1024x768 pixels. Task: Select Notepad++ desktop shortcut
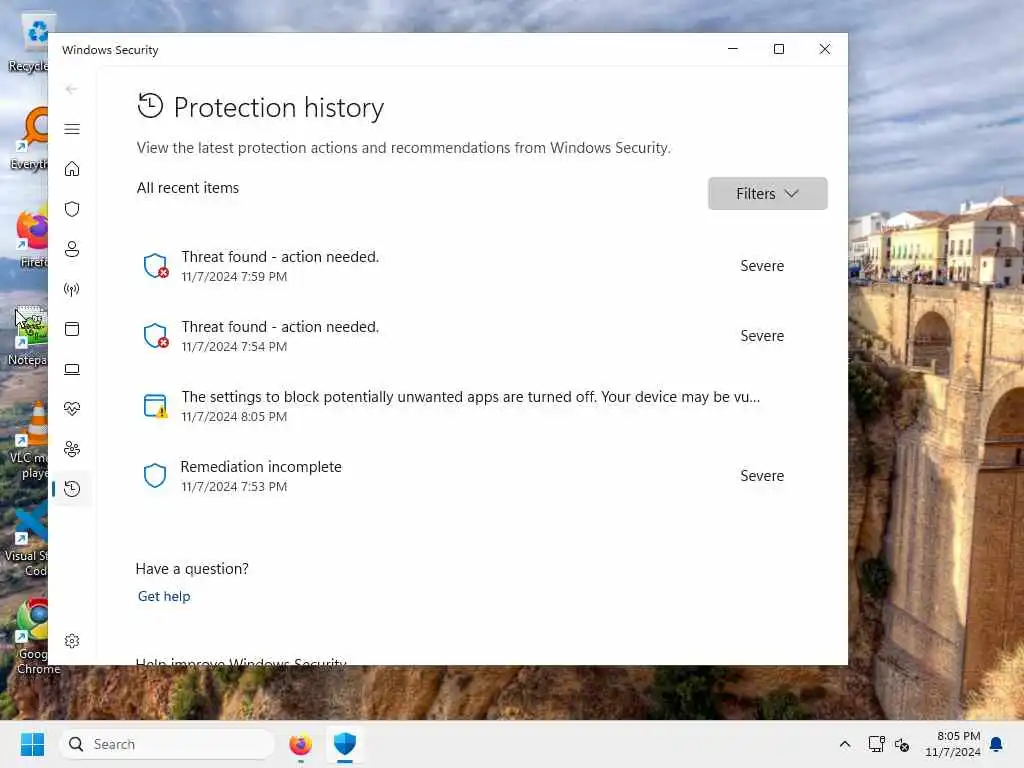click(27, 336)
